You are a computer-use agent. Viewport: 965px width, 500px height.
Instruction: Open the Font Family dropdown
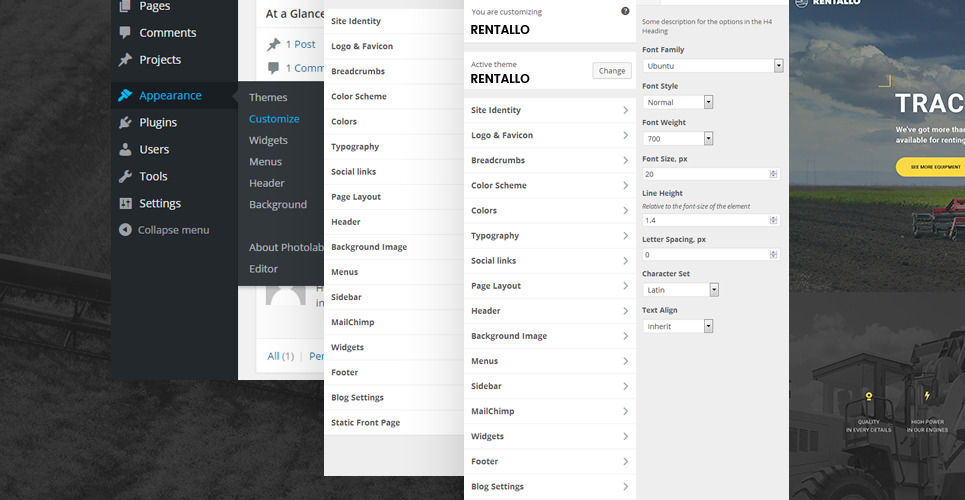(712, 66)
